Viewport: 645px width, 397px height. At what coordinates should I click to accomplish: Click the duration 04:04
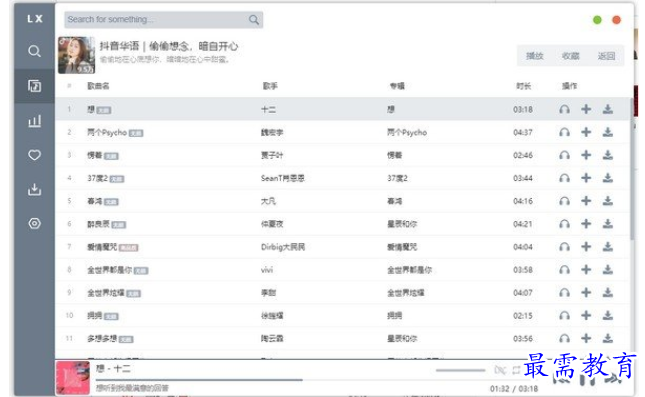tap(523, 247)
